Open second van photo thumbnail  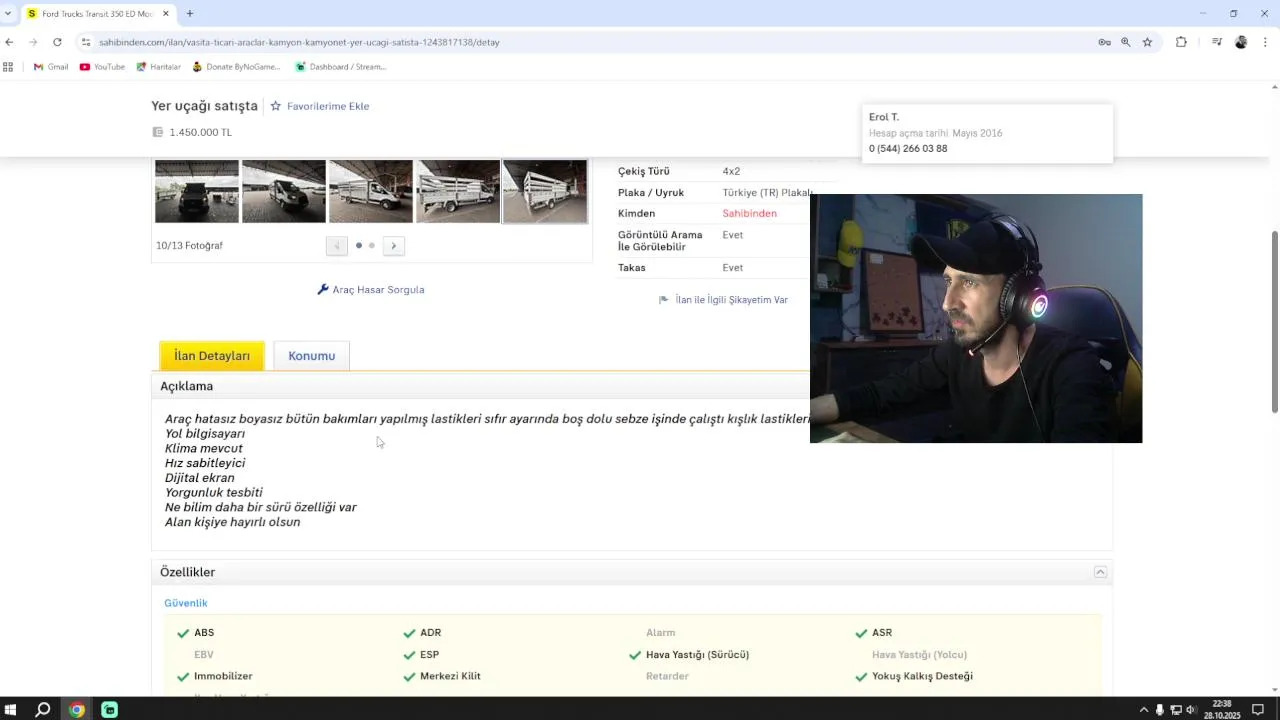pos(284,191)
